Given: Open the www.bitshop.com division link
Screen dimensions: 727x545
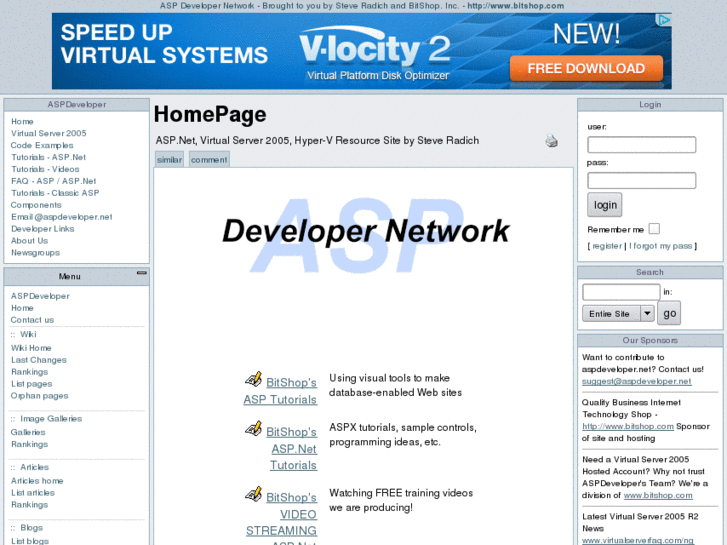Looking at the screenshot, I should pos(658,495).
